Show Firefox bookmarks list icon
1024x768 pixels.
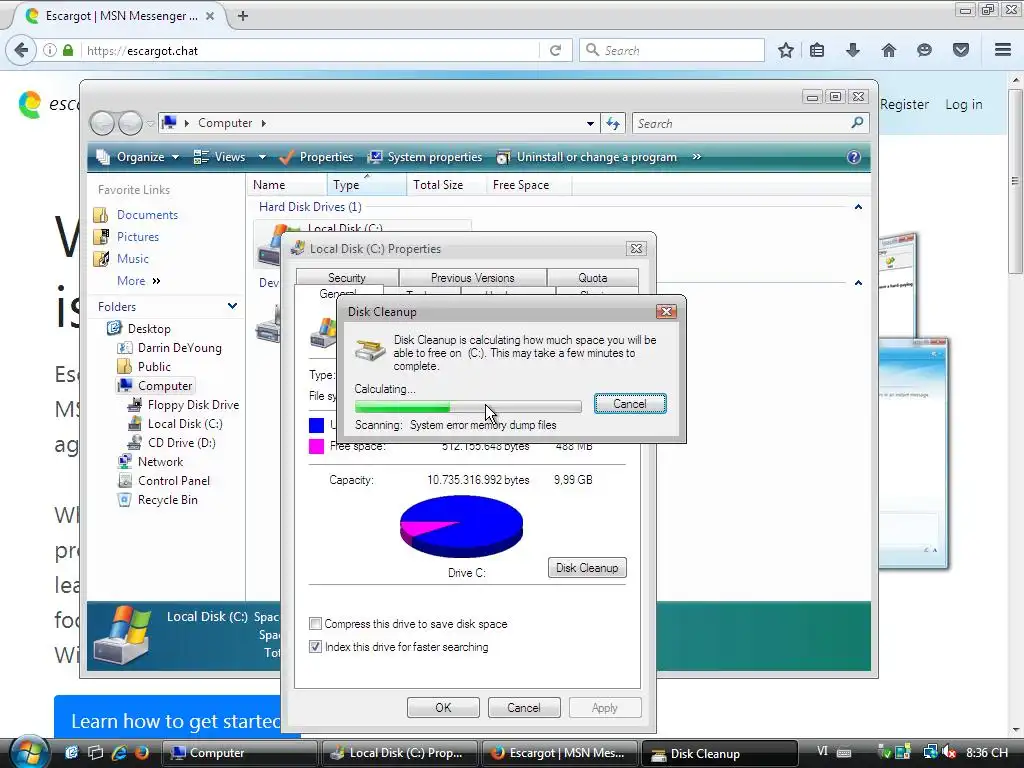pyautogui.click(x=817, y=50)
